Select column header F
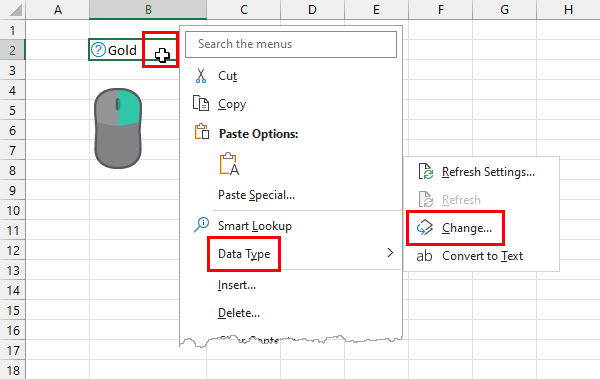 tap(441, 10)
